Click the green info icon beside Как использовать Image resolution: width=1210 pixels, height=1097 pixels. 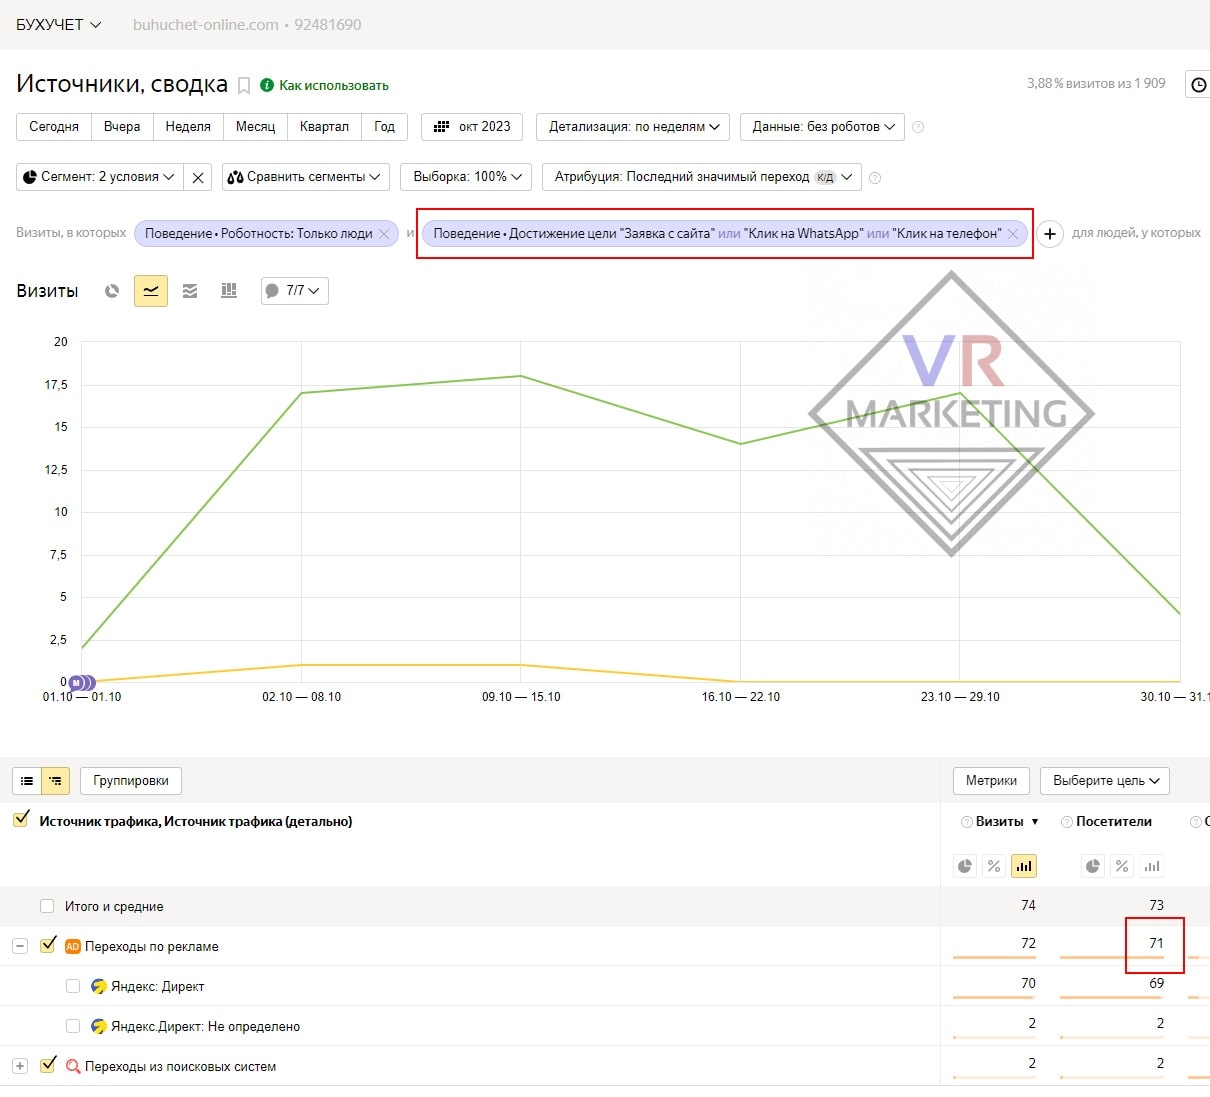tap(267, 85)
